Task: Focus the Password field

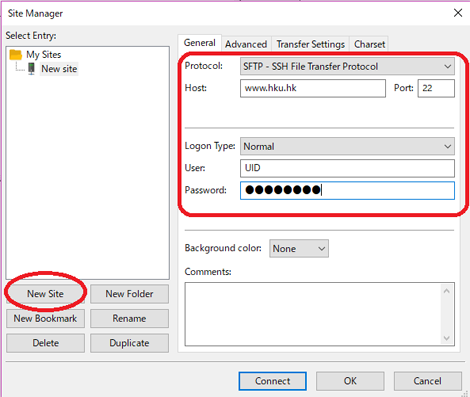Action: pos(347,190)
